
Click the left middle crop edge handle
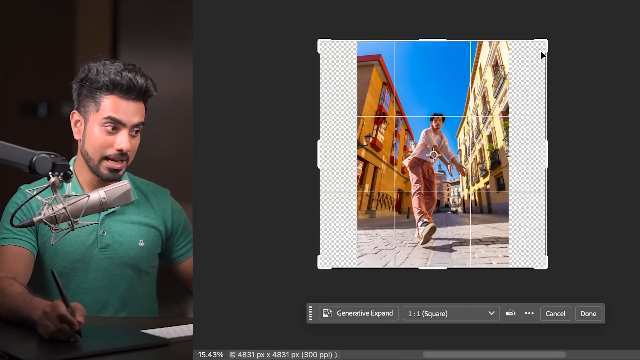[x=319, y=154]
